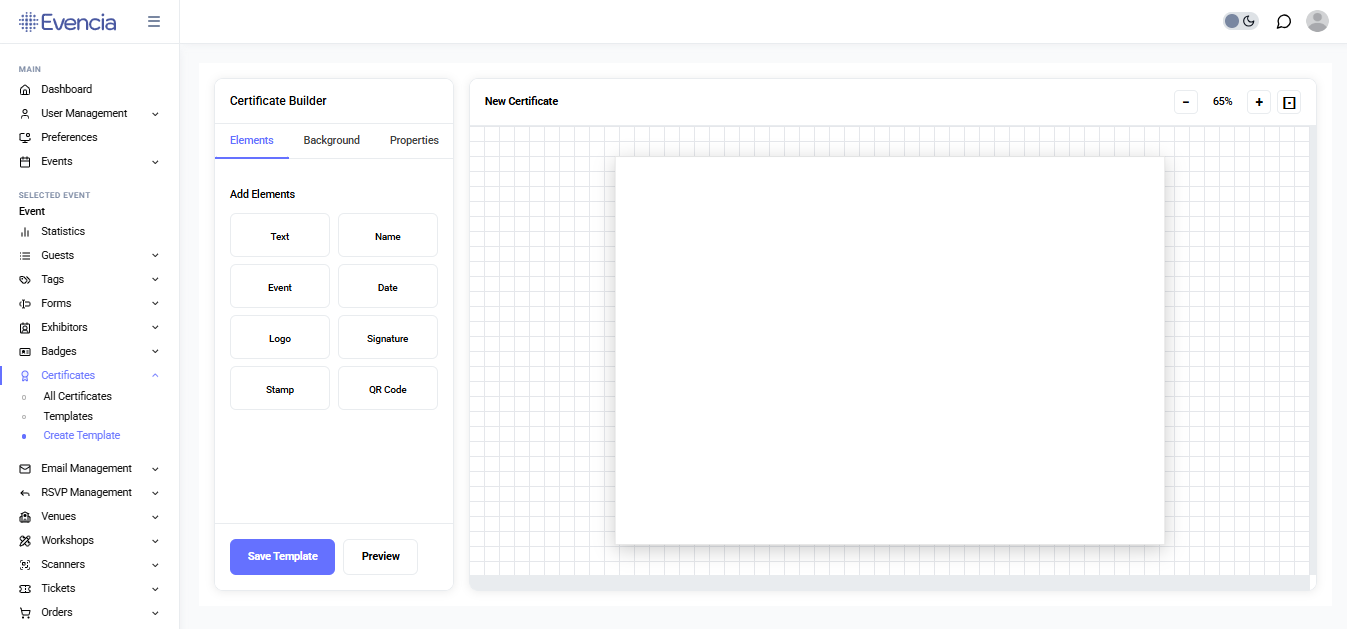Select the All Certificates item
This screenshot has height=629, width=1347.
coord(77,396)
